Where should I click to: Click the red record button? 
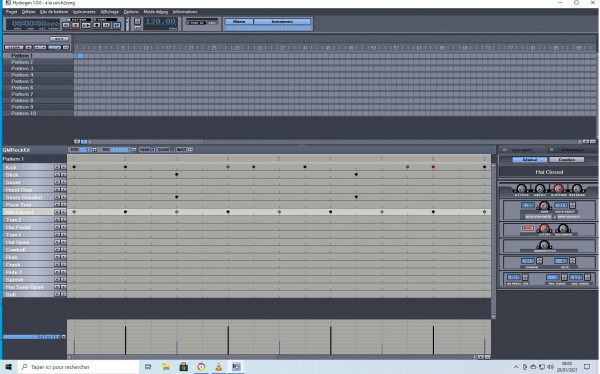coord(76,25)
